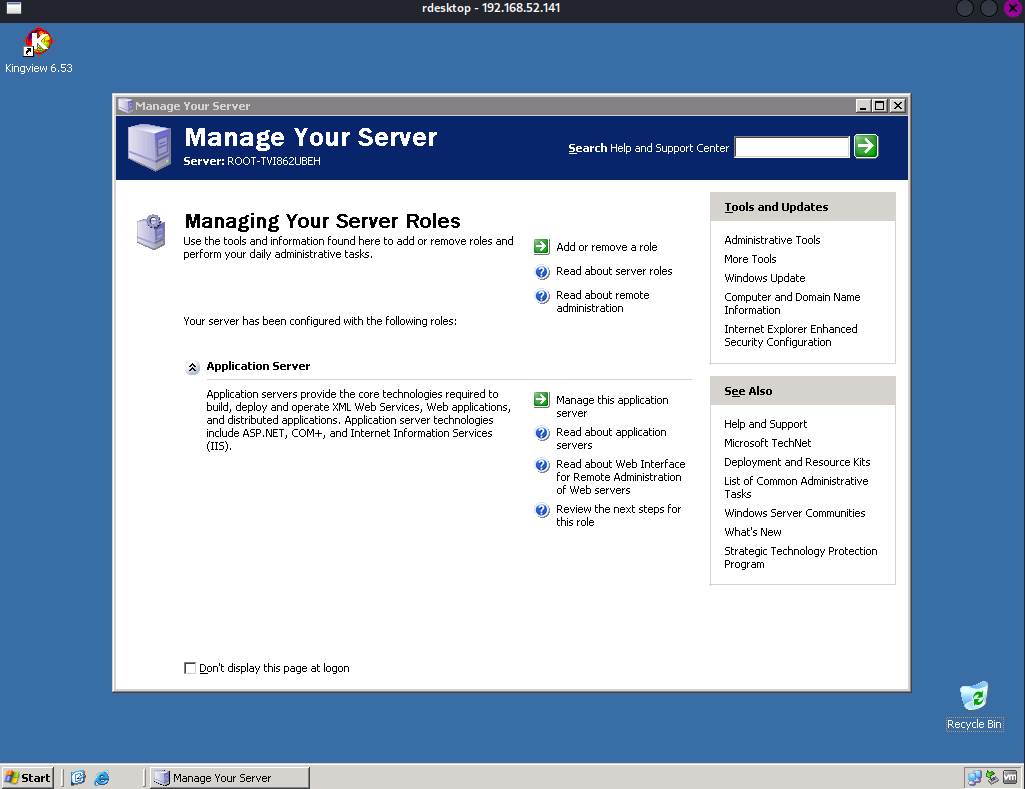Screen dimensions: 1025x789
Task: Open the Start menu
Action: pos(27,778)
